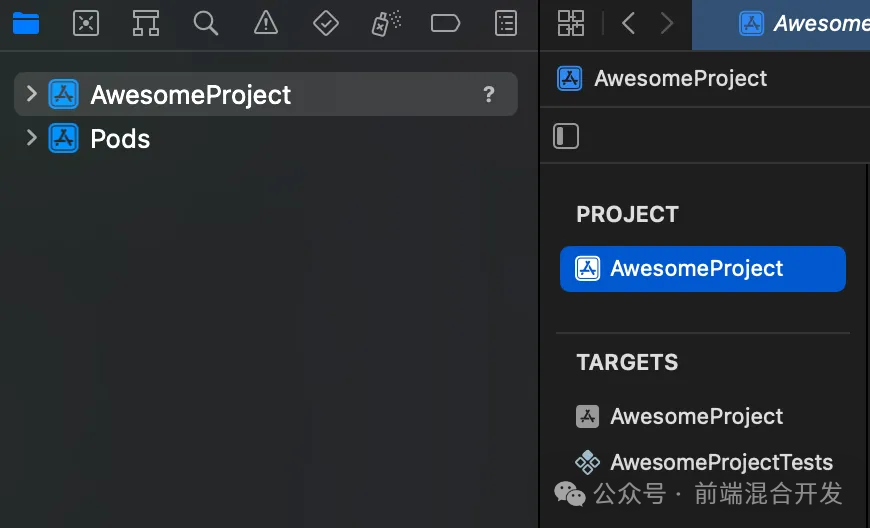Go forward with the right chevron

(x=667, y=23)
